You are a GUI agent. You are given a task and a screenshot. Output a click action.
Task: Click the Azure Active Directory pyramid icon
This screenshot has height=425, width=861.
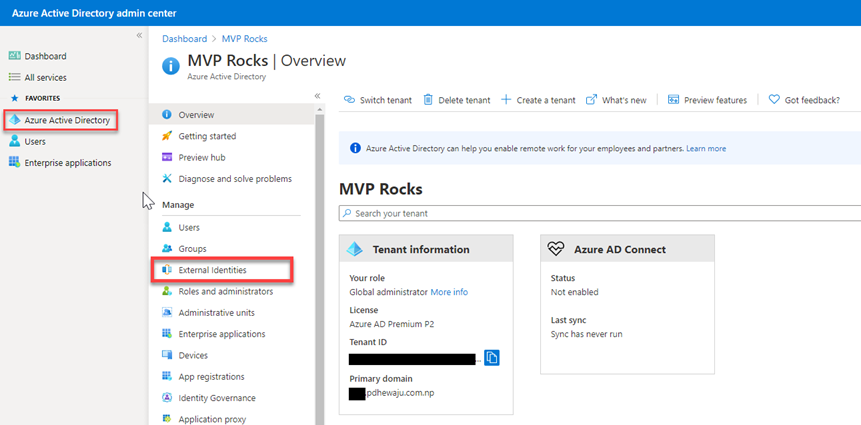point(15,120)
